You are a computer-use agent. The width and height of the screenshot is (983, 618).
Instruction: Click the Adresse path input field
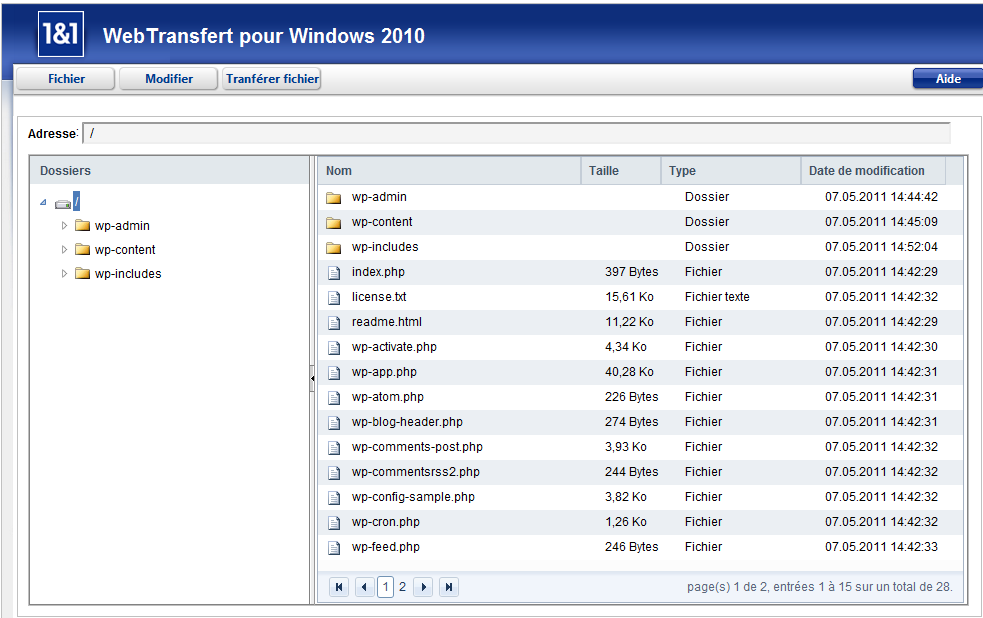coord(515,133)
